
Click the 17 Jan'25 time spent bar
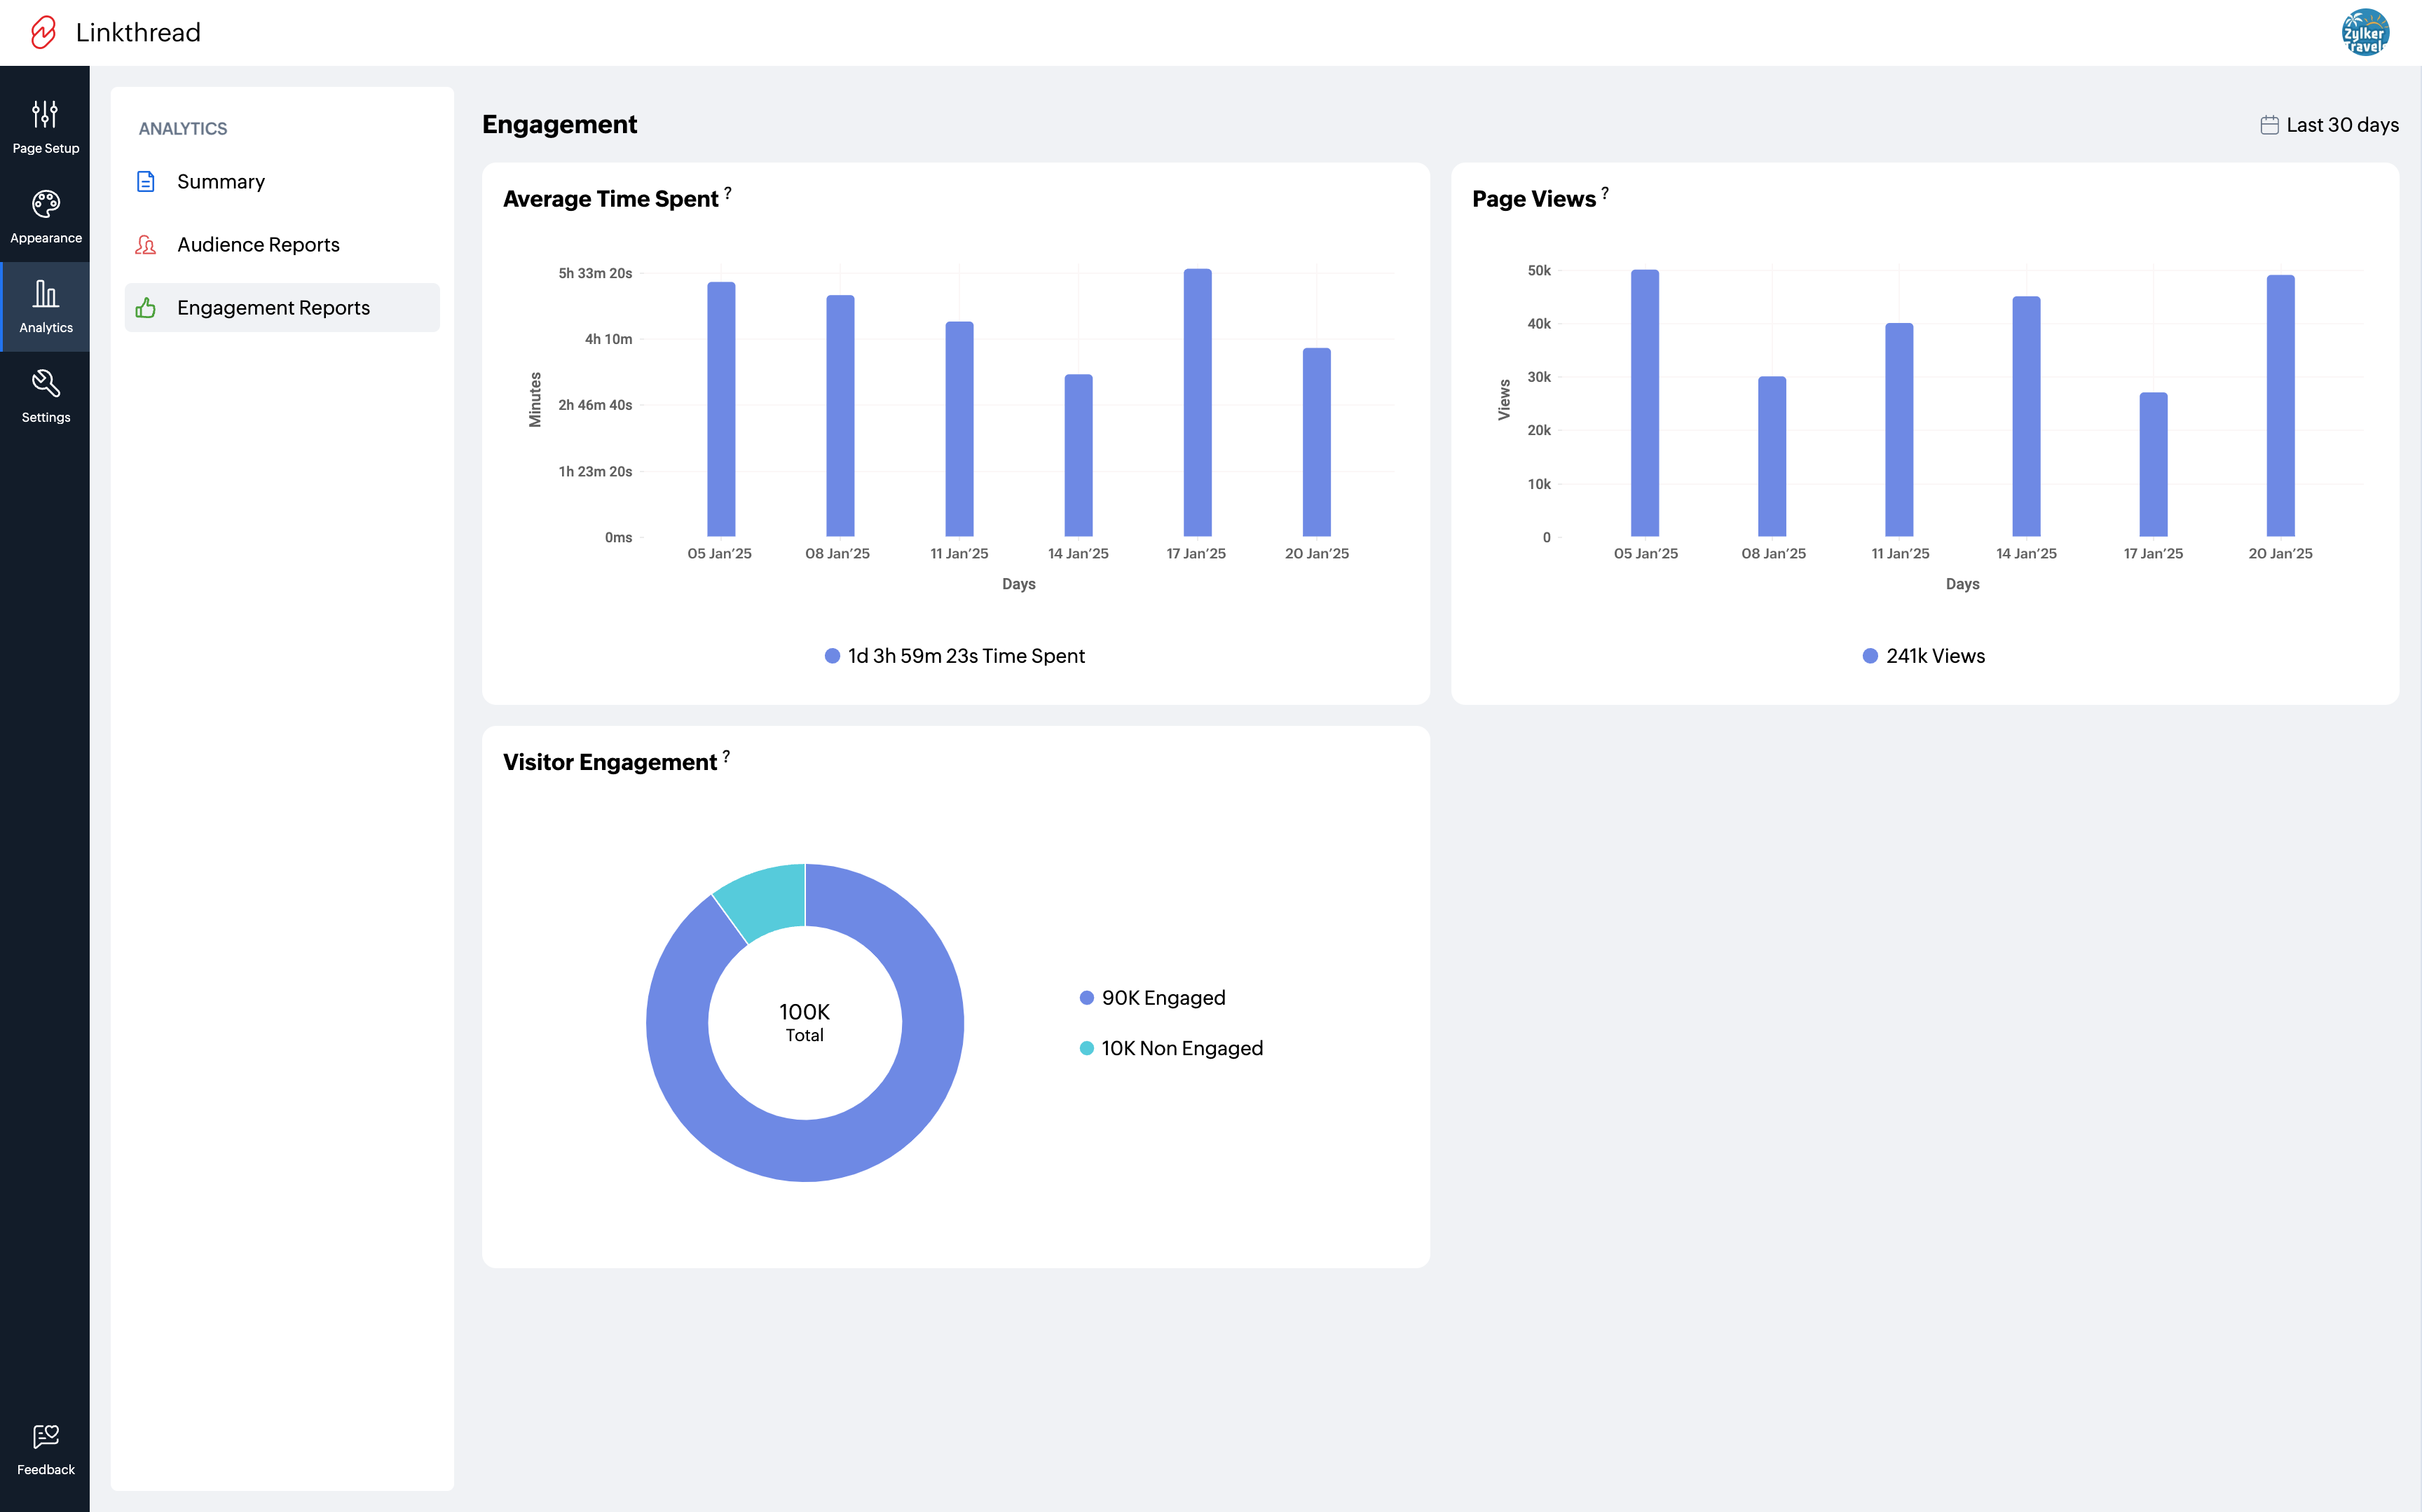click(1197, 402)
